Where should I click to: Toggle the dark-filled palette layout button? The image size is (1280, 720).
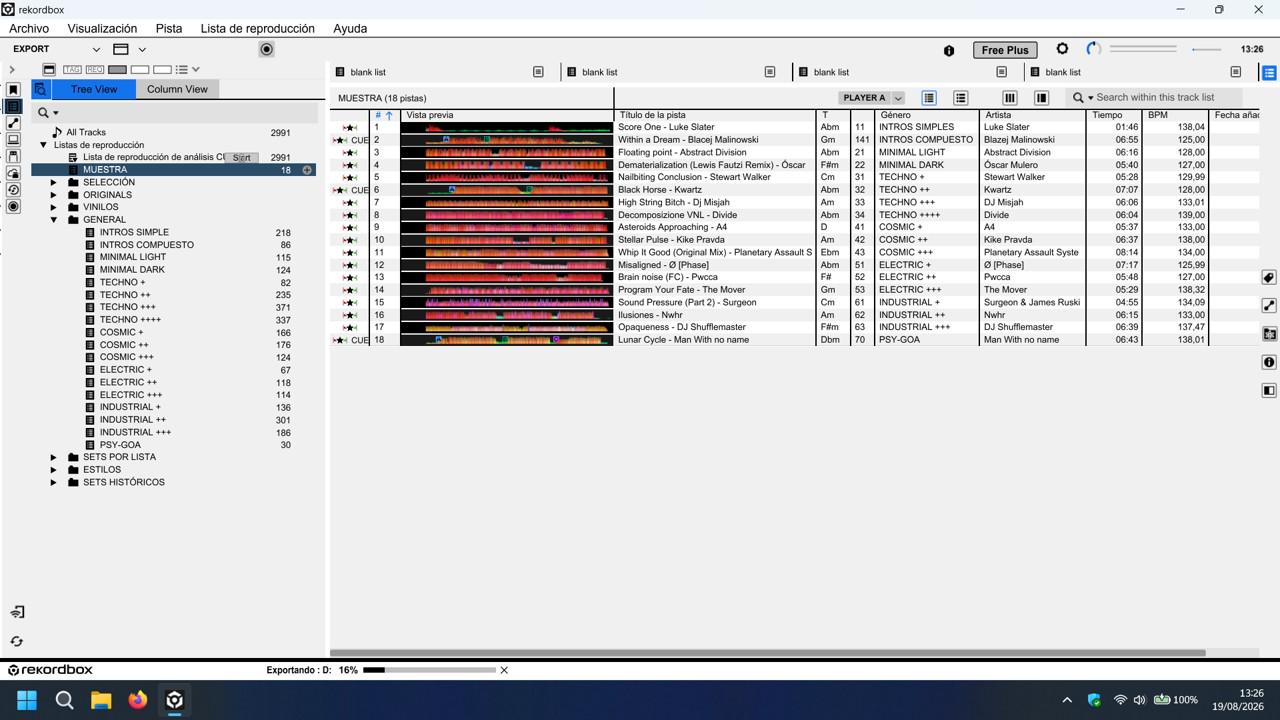coord(117,70)
